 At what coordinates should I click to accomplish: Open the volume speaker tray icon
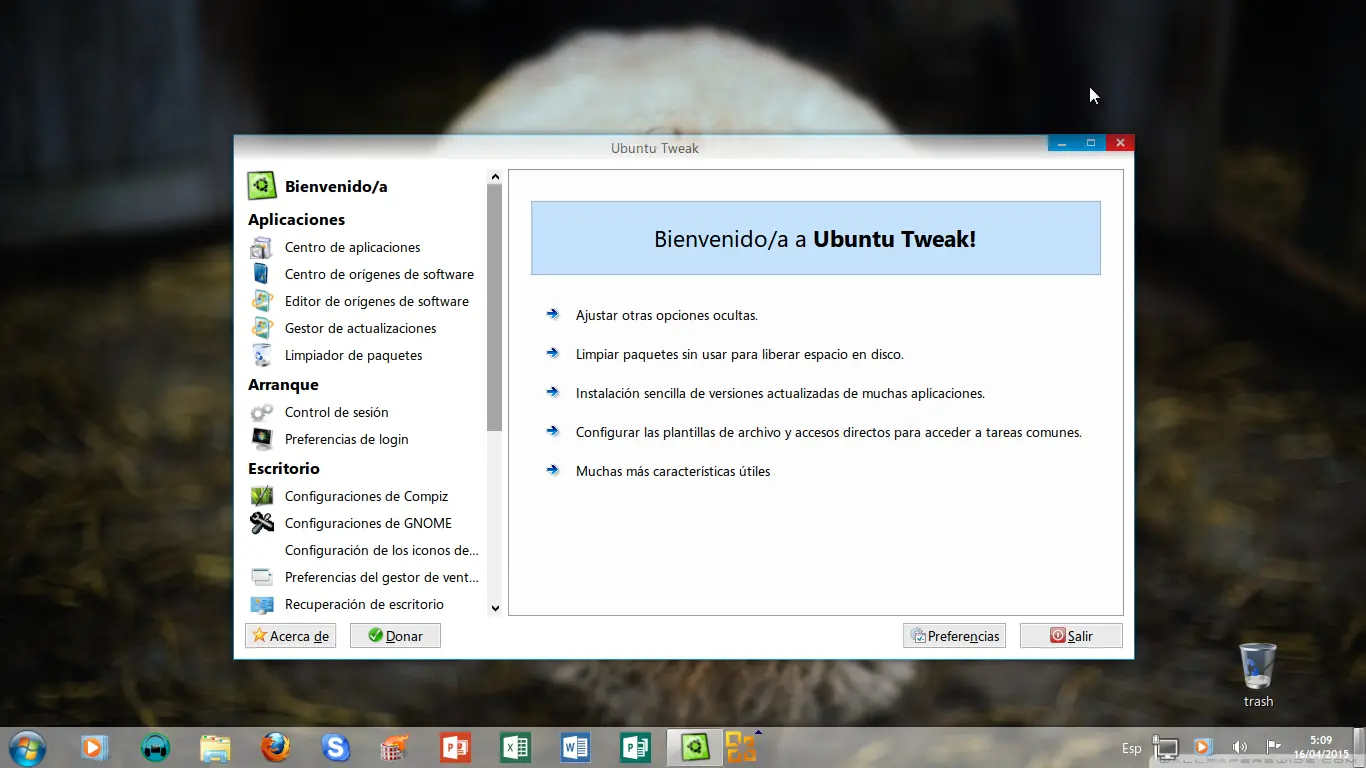(1240, 747)
